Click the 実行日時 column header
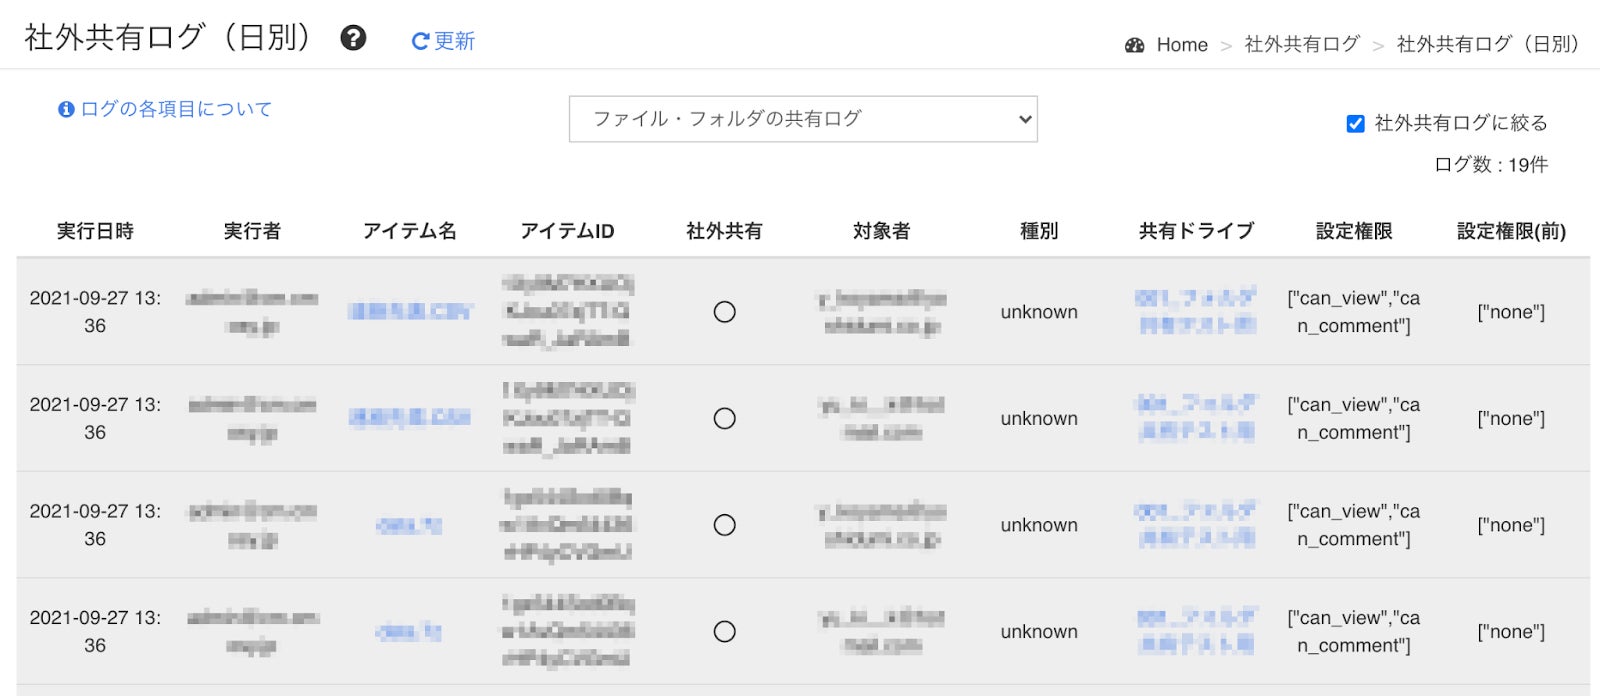The width and height of the screenshot is (1600, 696). (x=95, y=231)
